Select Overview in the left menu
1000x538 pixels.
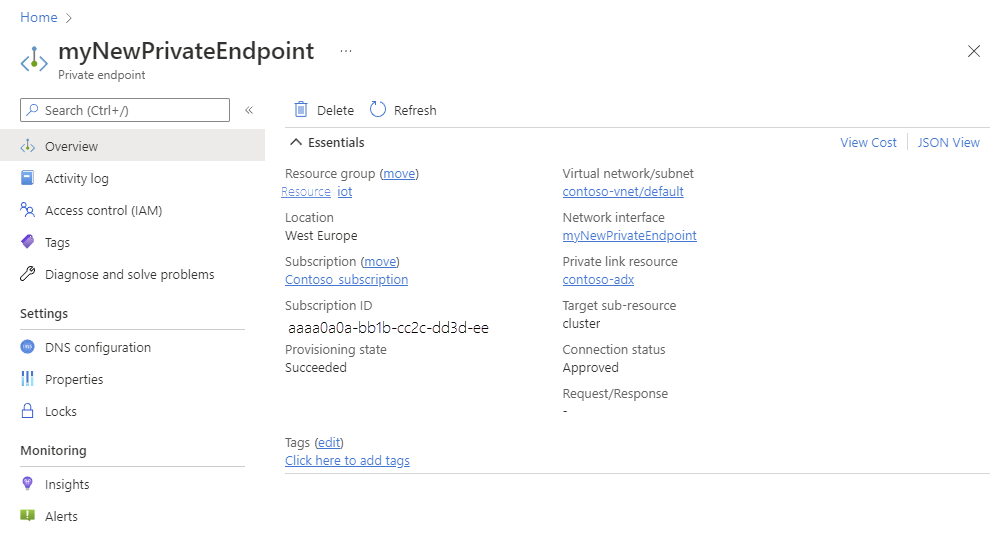point(71,146)
